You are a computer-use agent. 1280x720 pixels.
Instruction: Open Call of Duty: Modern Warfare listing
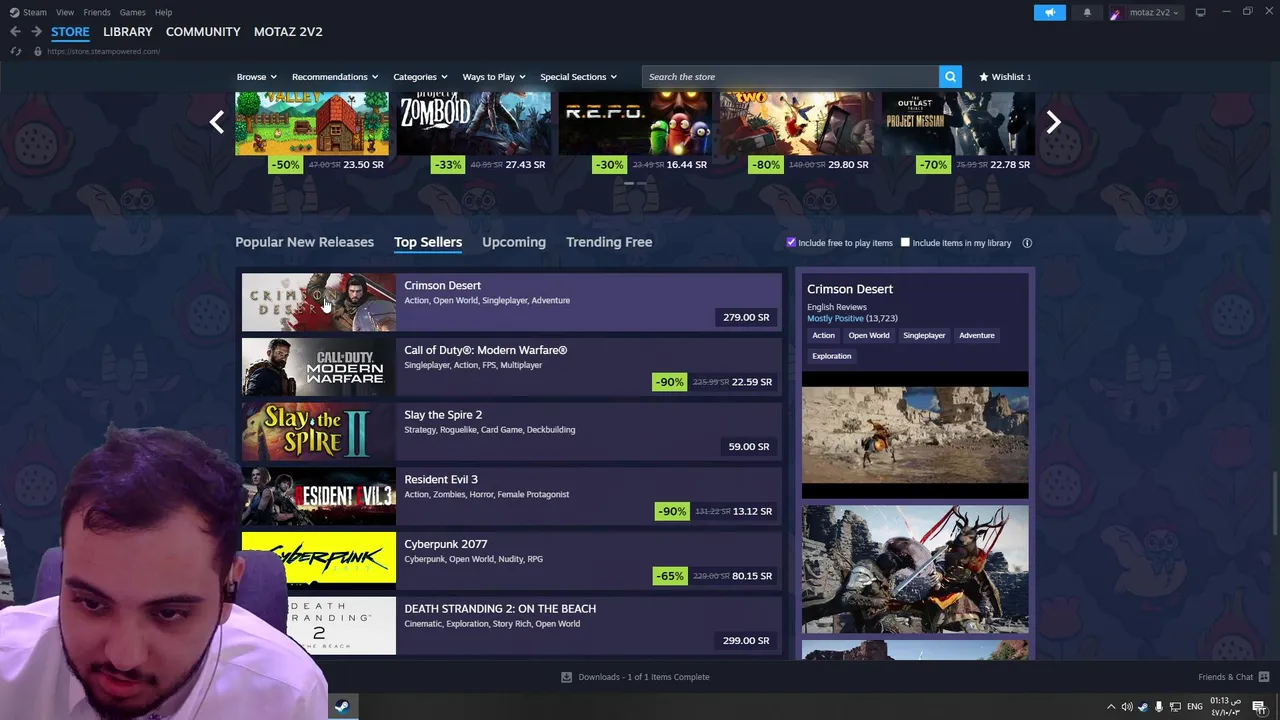[511, 367]
